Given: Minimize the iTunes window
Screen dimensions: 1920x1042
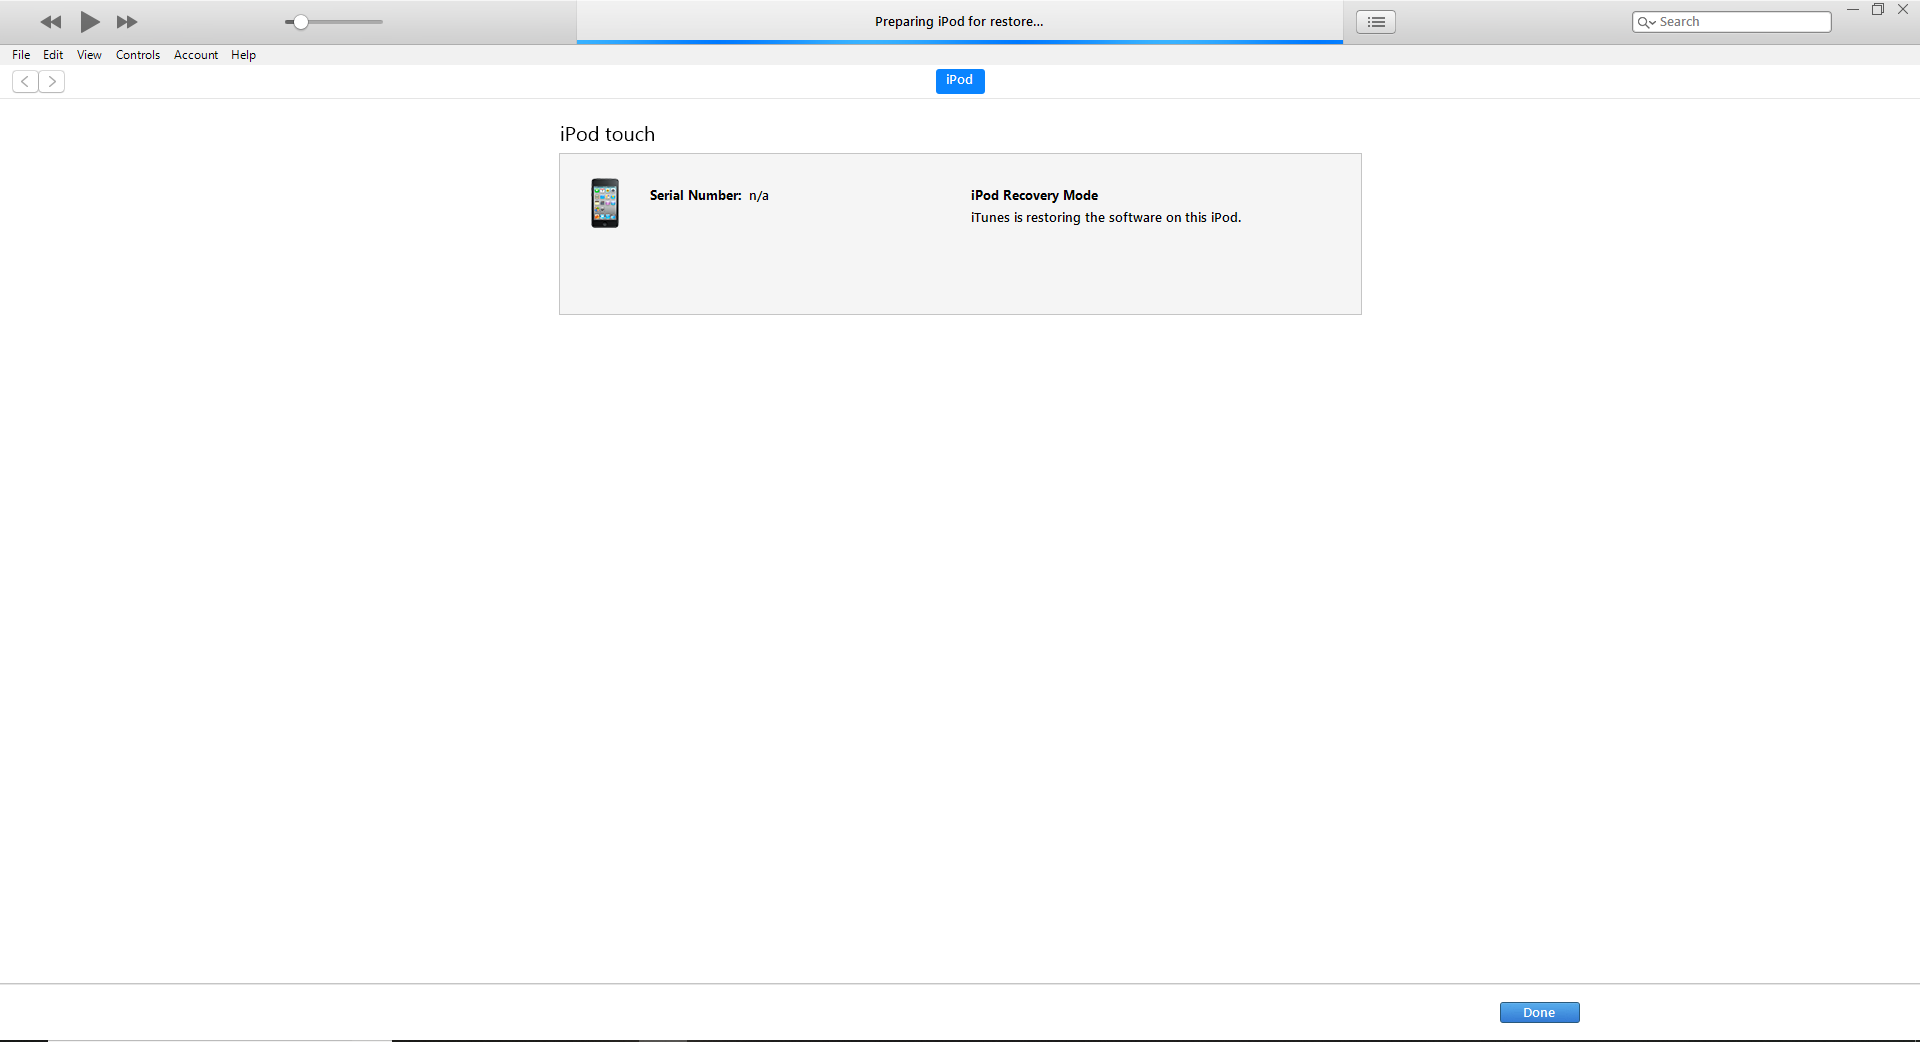Looking at the screenshot, I should pos(1852,9).
